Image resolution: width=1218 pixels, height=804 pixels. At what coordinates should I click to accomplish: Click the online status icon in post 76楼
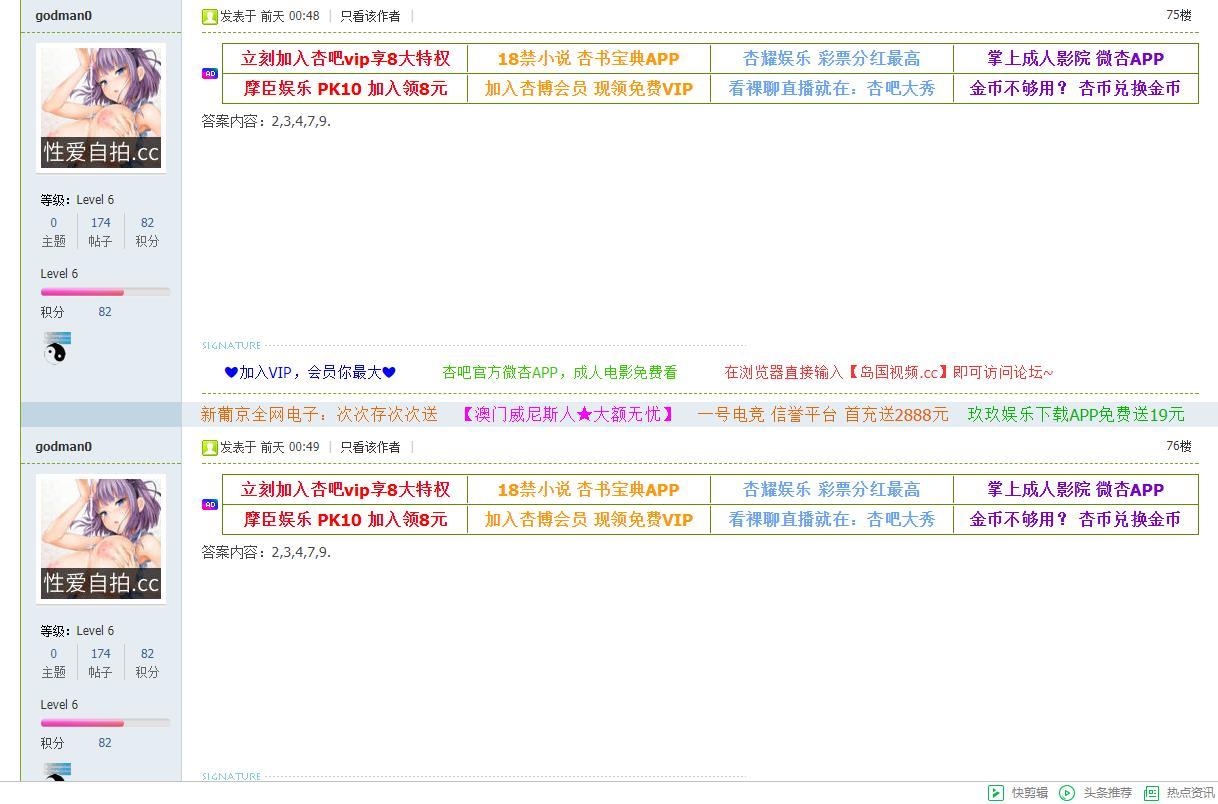(x=210, y=447)
